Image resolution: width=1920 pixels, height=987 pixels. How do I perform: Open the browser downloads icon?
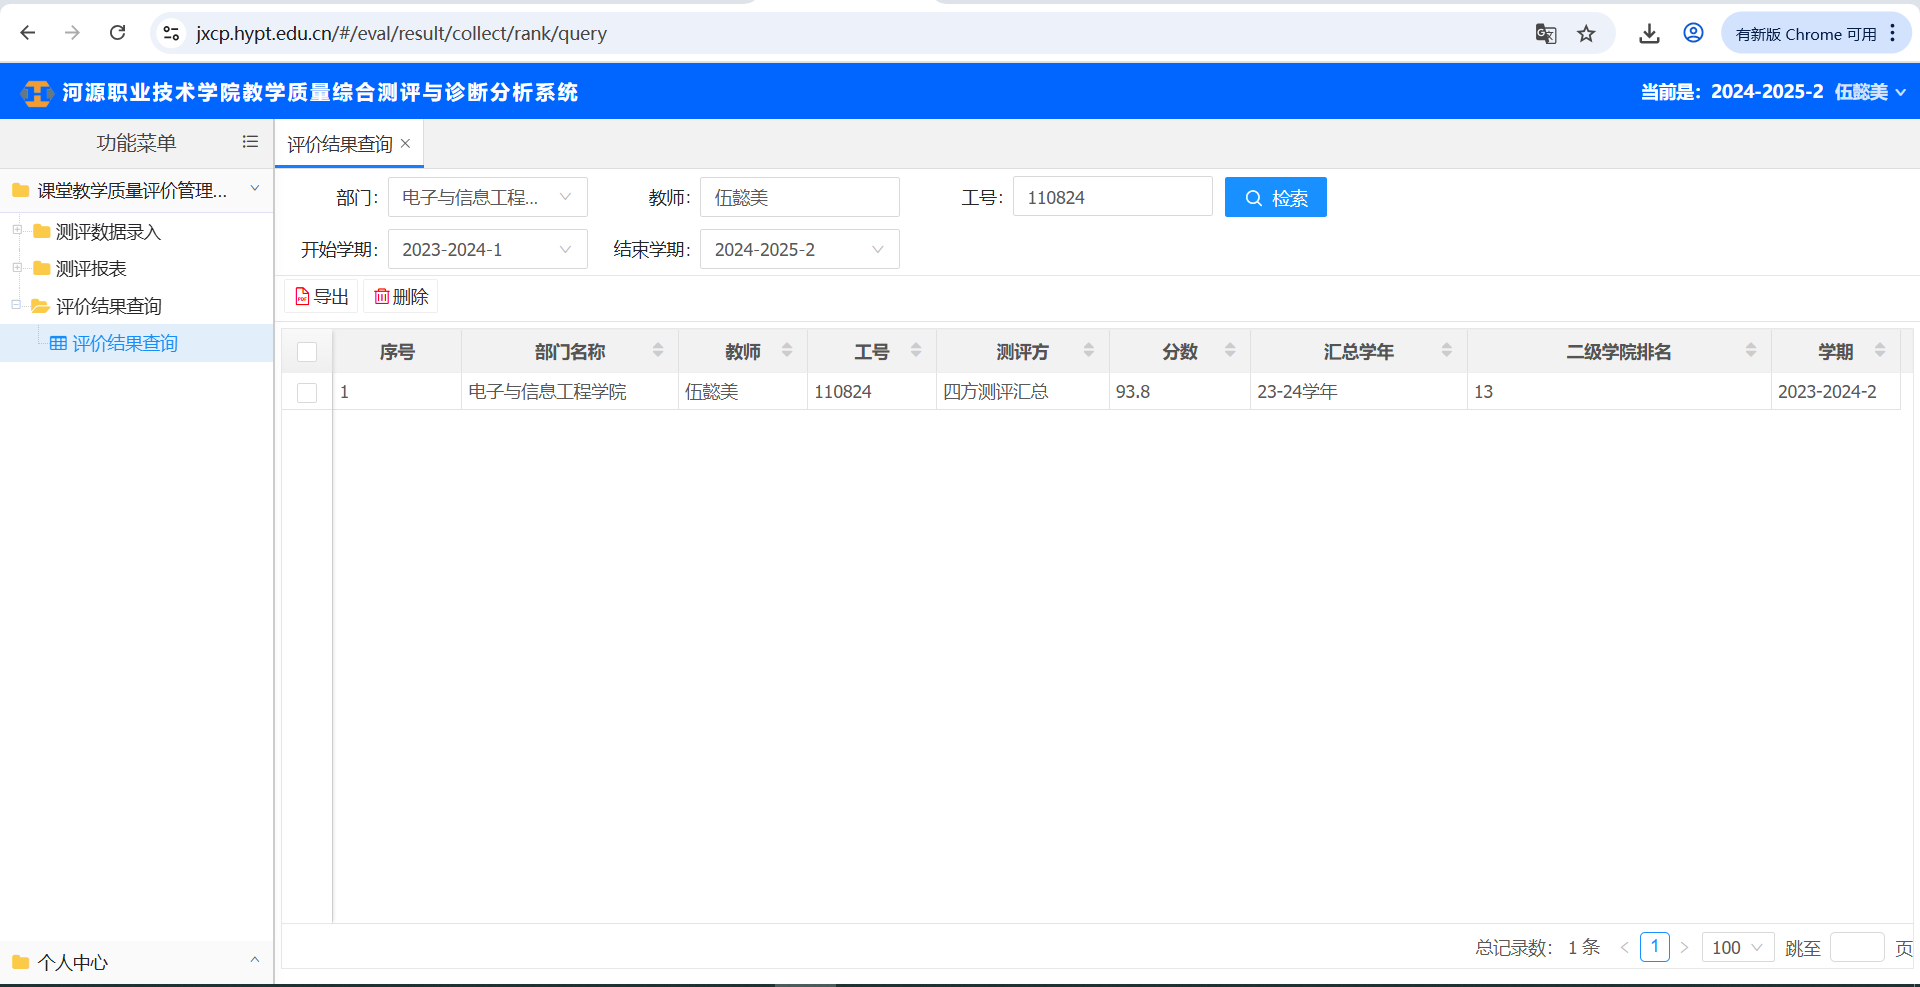(1649, 34)
